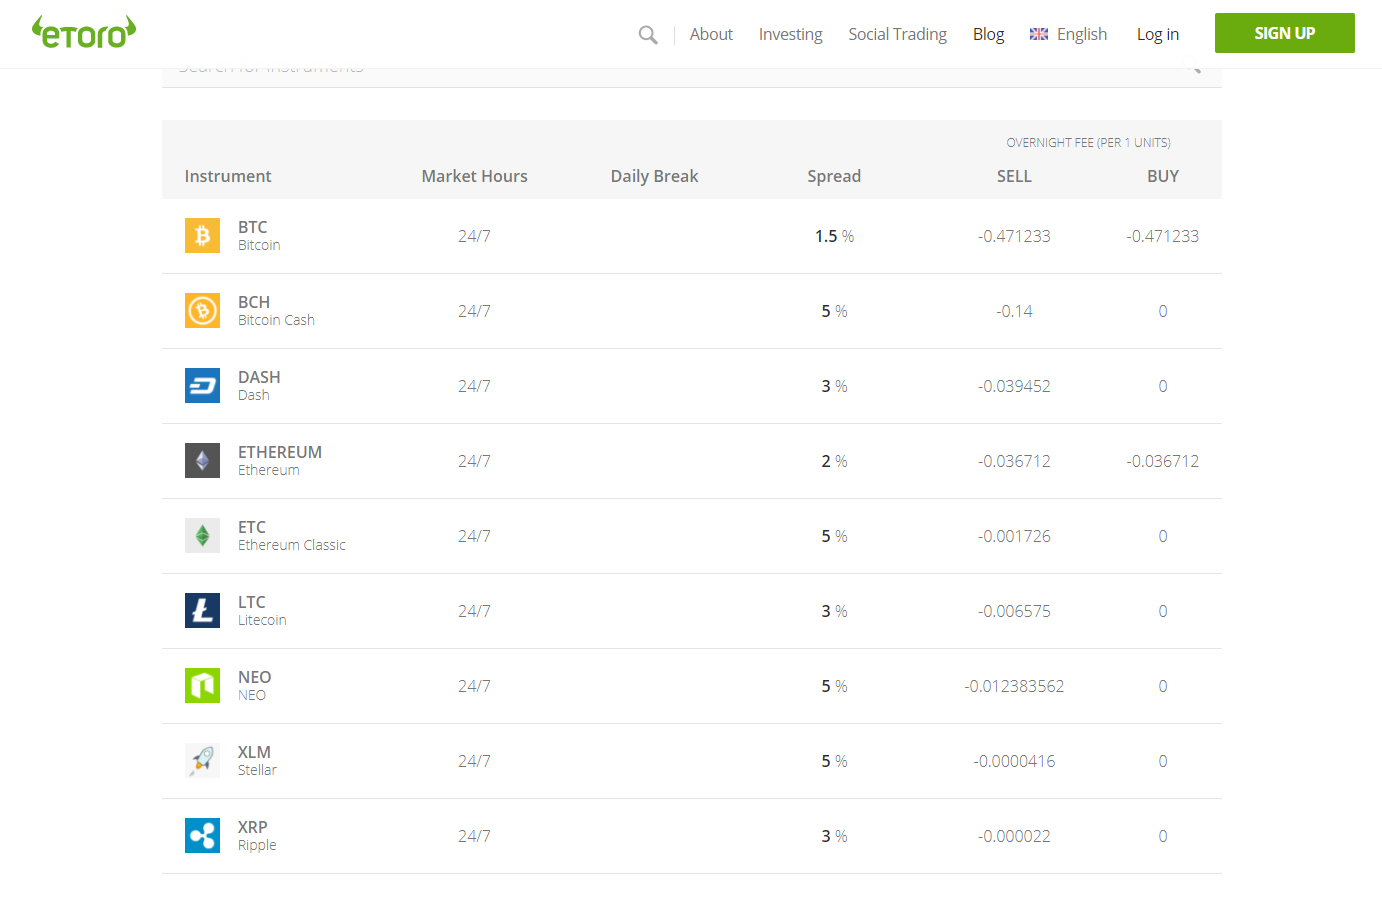
Task: Click the NEO instrument name
Action: coord(255,677)
